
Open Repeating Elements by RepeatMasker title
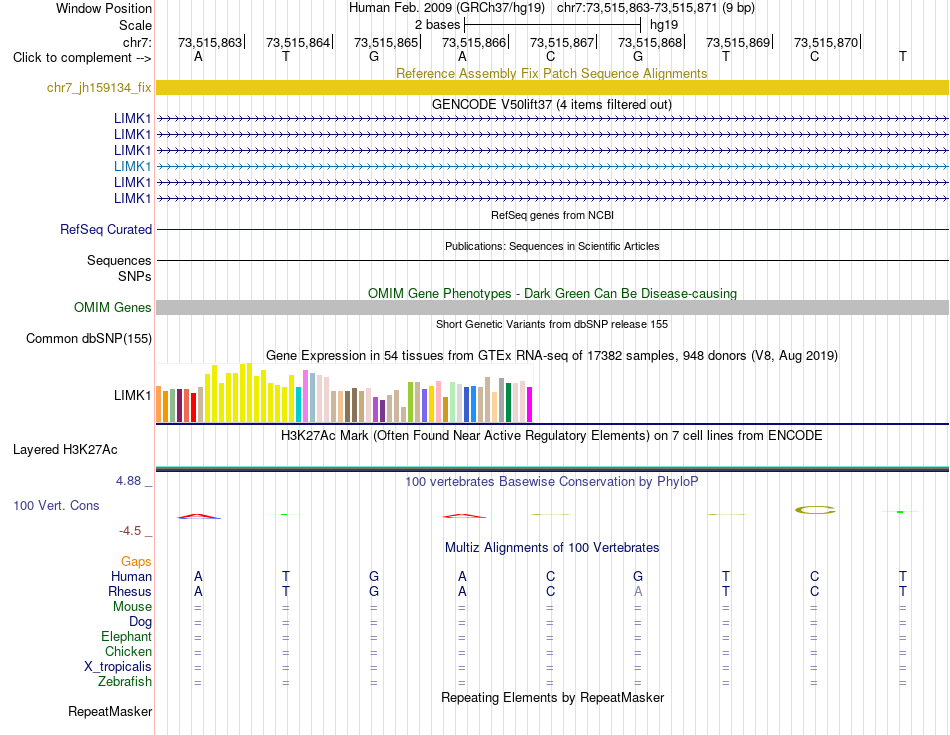click(552, 697)
